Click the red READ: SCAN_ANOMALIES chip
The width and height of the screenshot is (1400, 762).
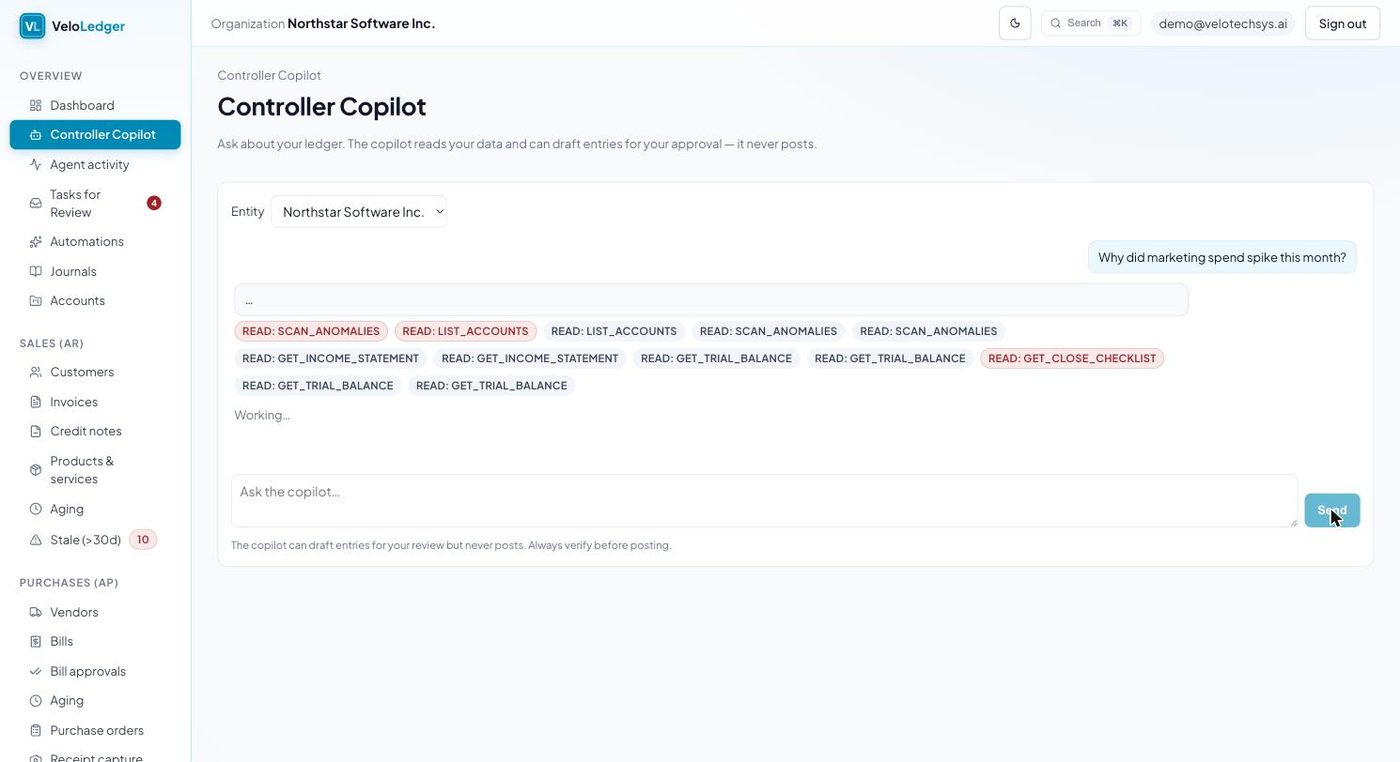coord(311,331)
